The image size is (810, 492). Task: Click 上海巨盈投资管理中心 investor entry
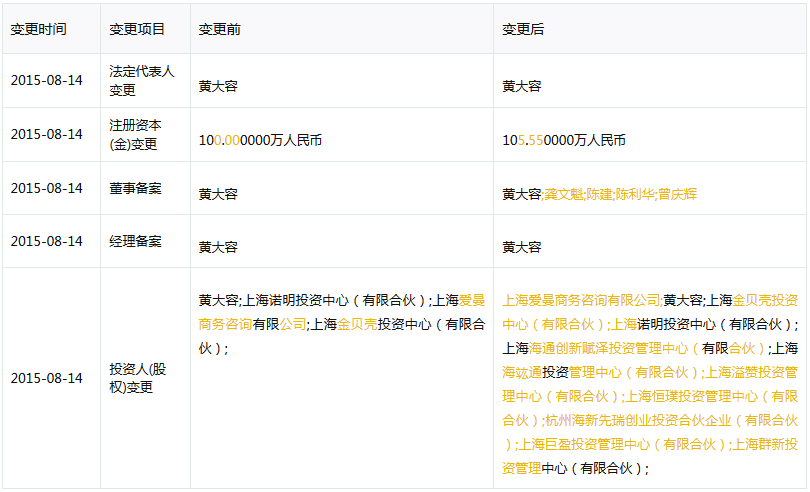pos(592,444)
